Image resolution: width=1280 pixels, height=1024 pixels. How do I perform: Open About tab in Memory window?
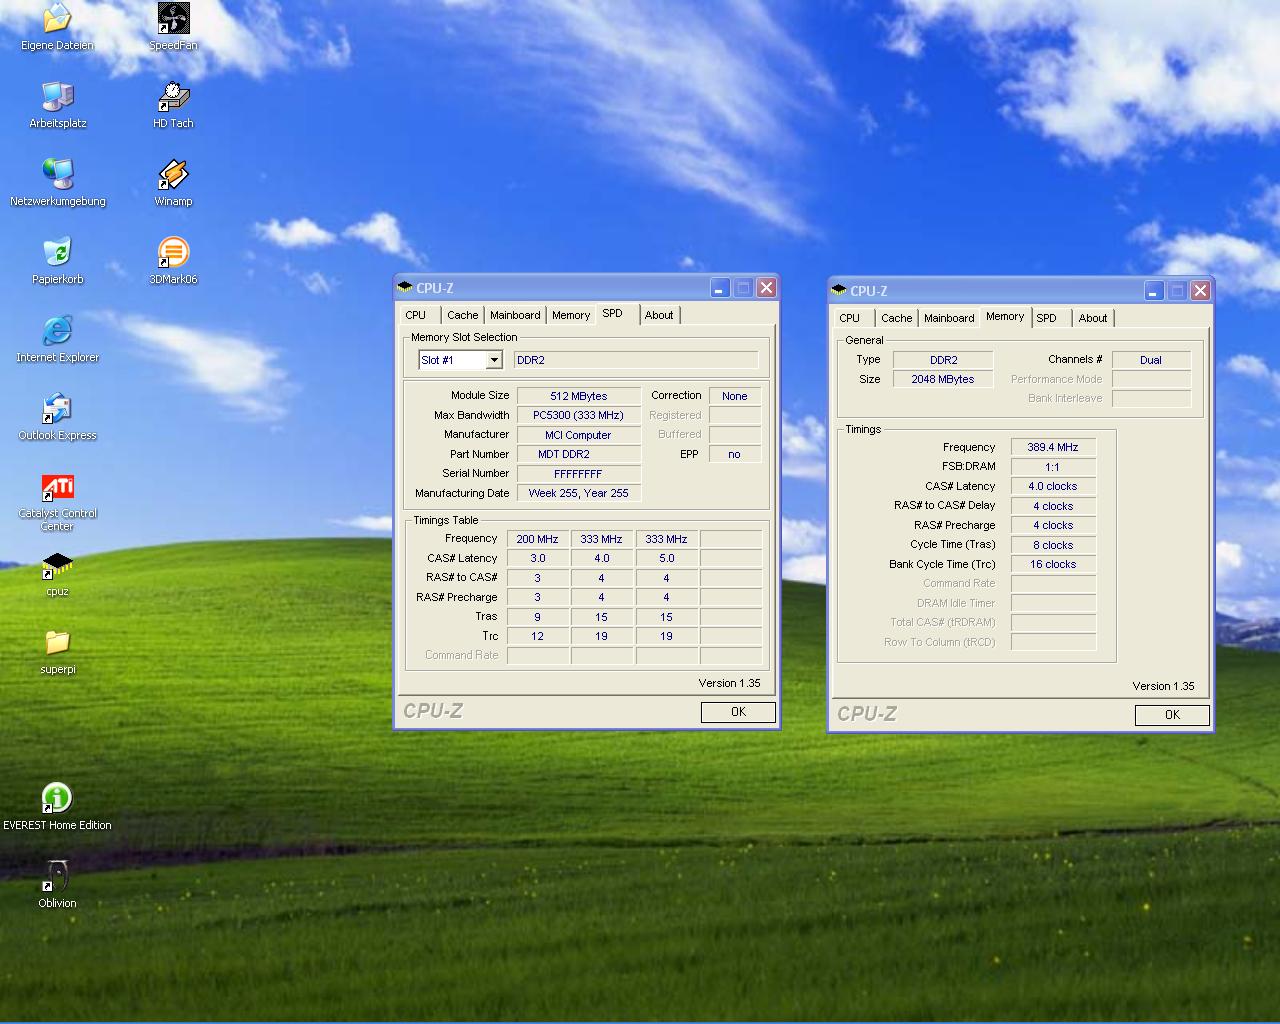(x=1093, y=318)
